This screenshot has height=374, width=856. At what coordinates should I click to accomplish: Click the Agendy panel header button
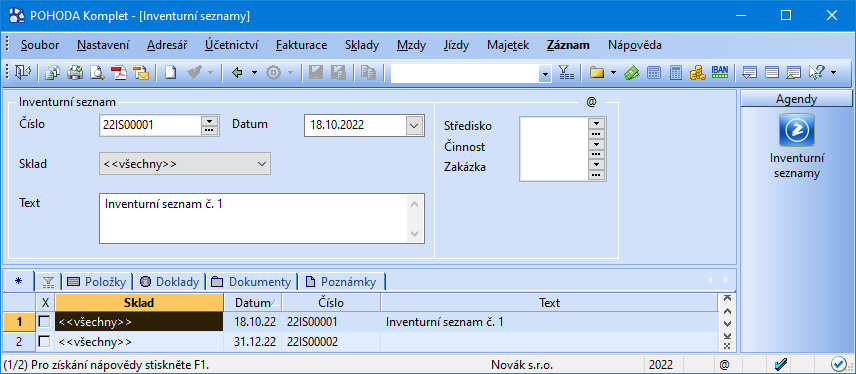pyautogui.click(x=796, y=99)
